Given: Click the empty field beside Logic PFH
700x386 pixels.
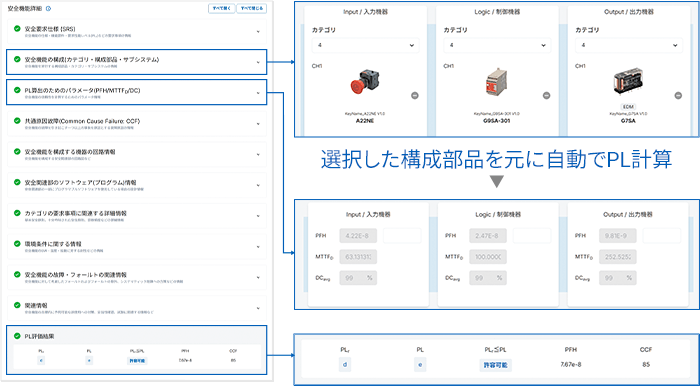Looking at the screenshot, I should (x=532, y=236).
